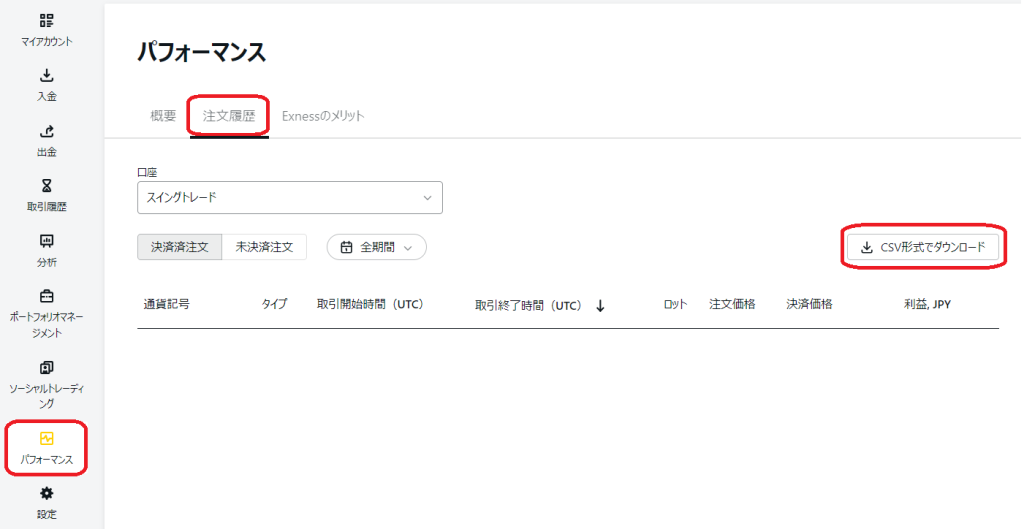Click the パフォーマンス chart icon
The width and height of the screenshot is (1024, 529).
[x=47, y=439]
